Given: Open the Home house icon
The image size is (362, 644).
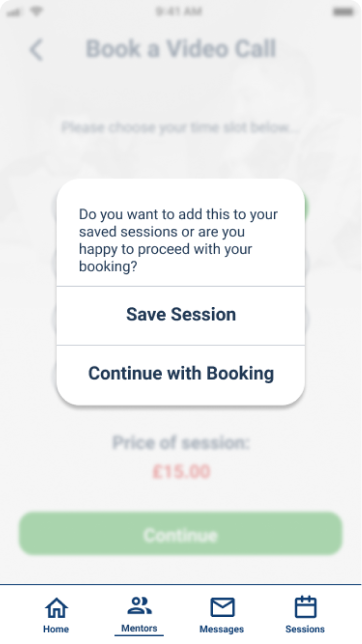Looking at the screenshot, I should (x=56, y=607).
